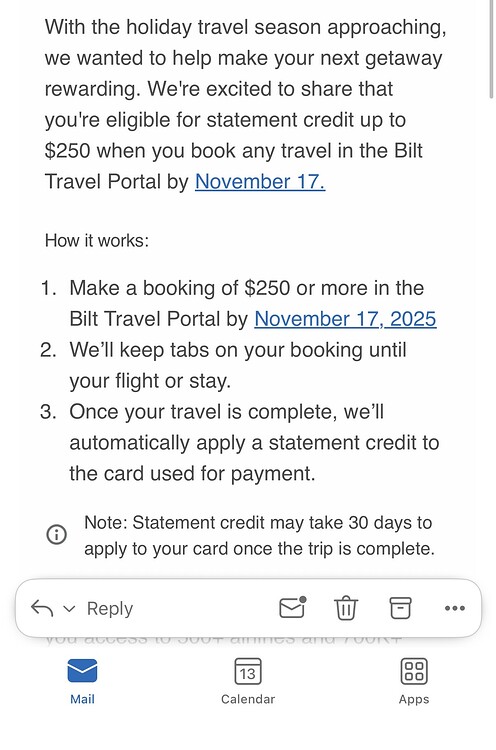The image size is (496, 750).
Task: Open more actions three-dot menu
Action: tap(454, 608)
